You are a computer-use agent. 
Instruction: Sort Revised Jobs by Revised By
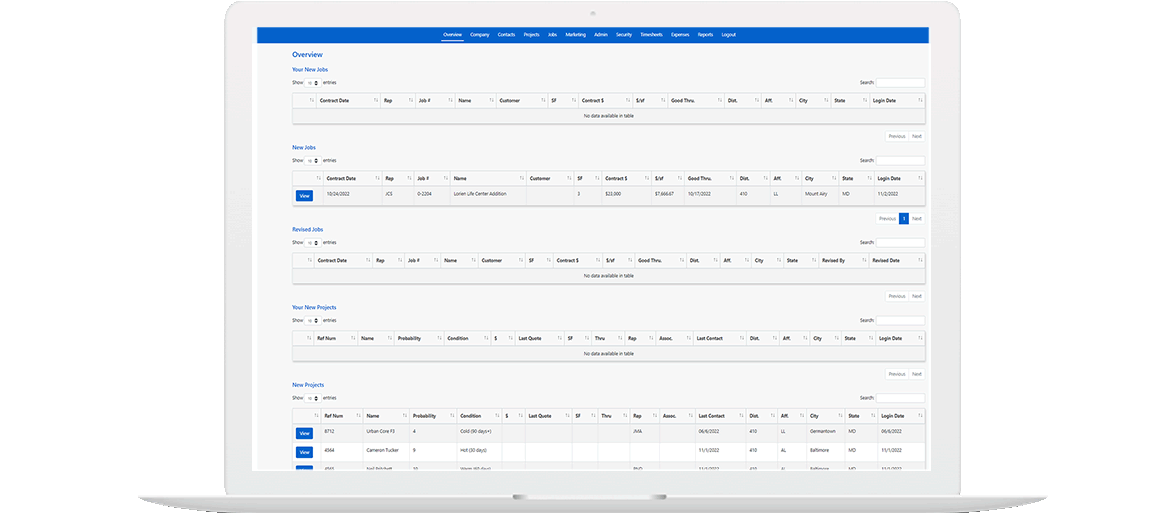tap(843, 260)
